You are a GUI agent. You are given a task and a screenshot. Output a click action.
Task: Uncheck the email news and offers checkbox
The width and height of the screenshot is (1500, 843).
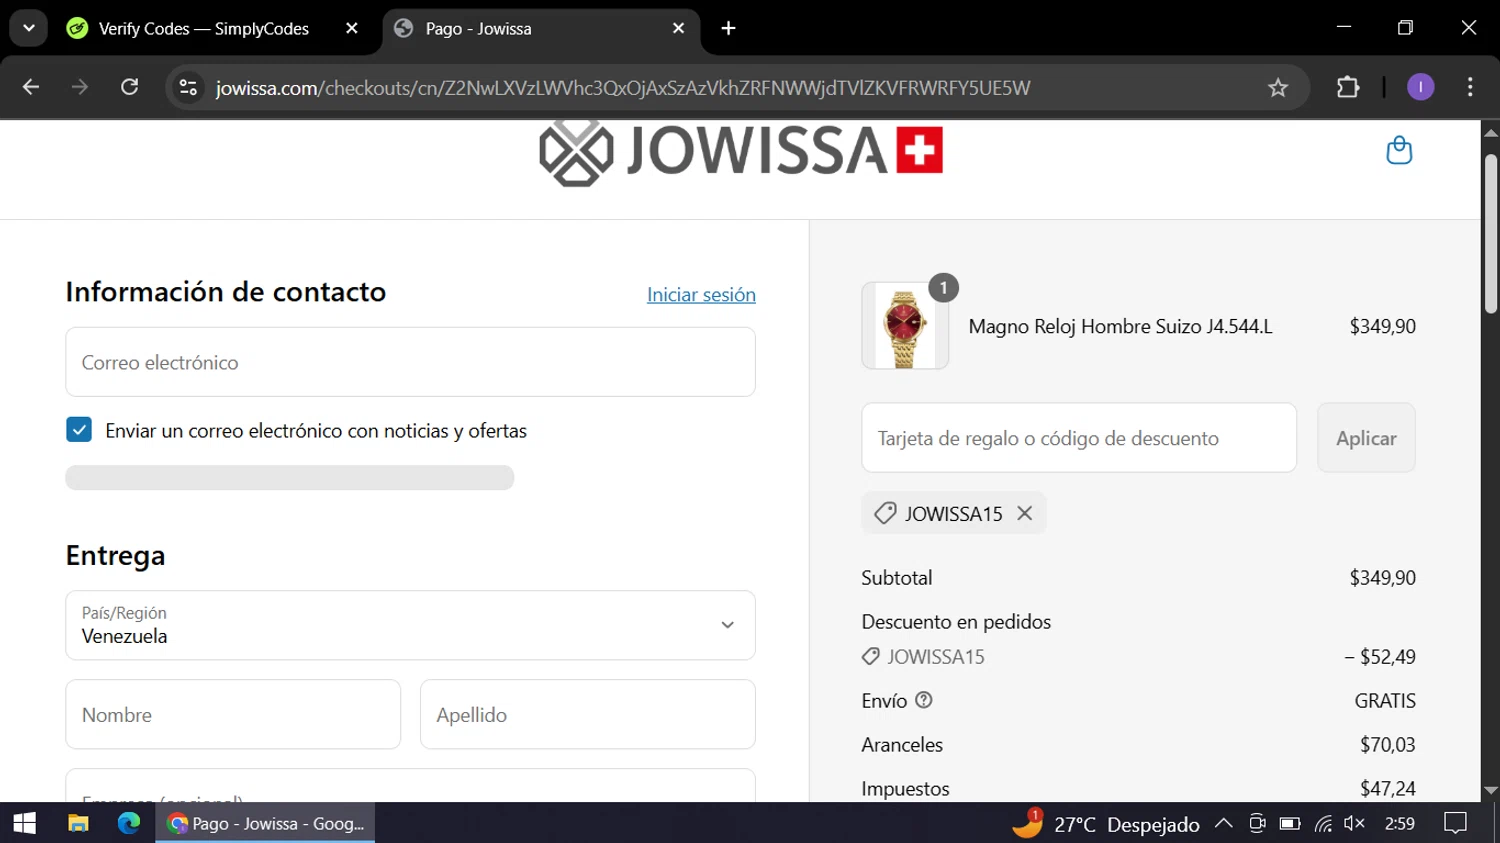tap(79, 430)
